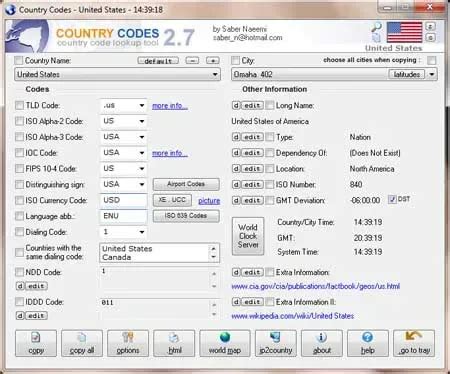Toggle the TLD Code checkbox
450x374 pixels.
tap(19, 105)
